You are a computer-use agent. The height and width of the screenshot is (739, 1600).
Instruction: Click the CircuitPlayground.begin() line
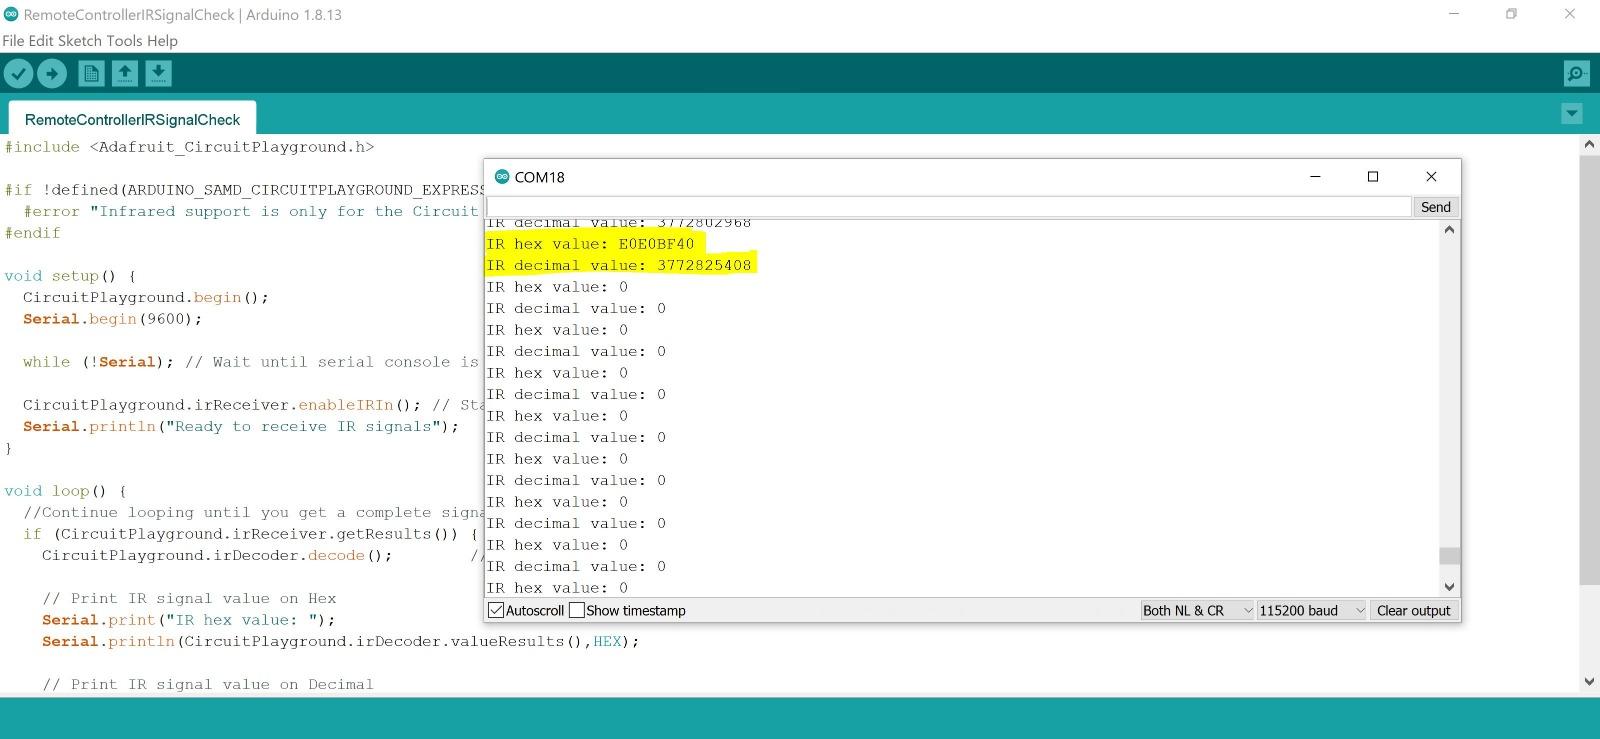pos(145,297)
